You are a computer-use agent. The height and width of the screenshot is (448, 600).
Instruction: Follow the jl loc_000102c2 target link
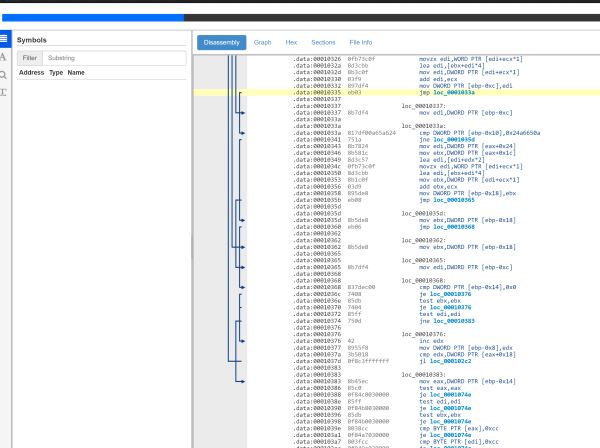coord(453,360)
